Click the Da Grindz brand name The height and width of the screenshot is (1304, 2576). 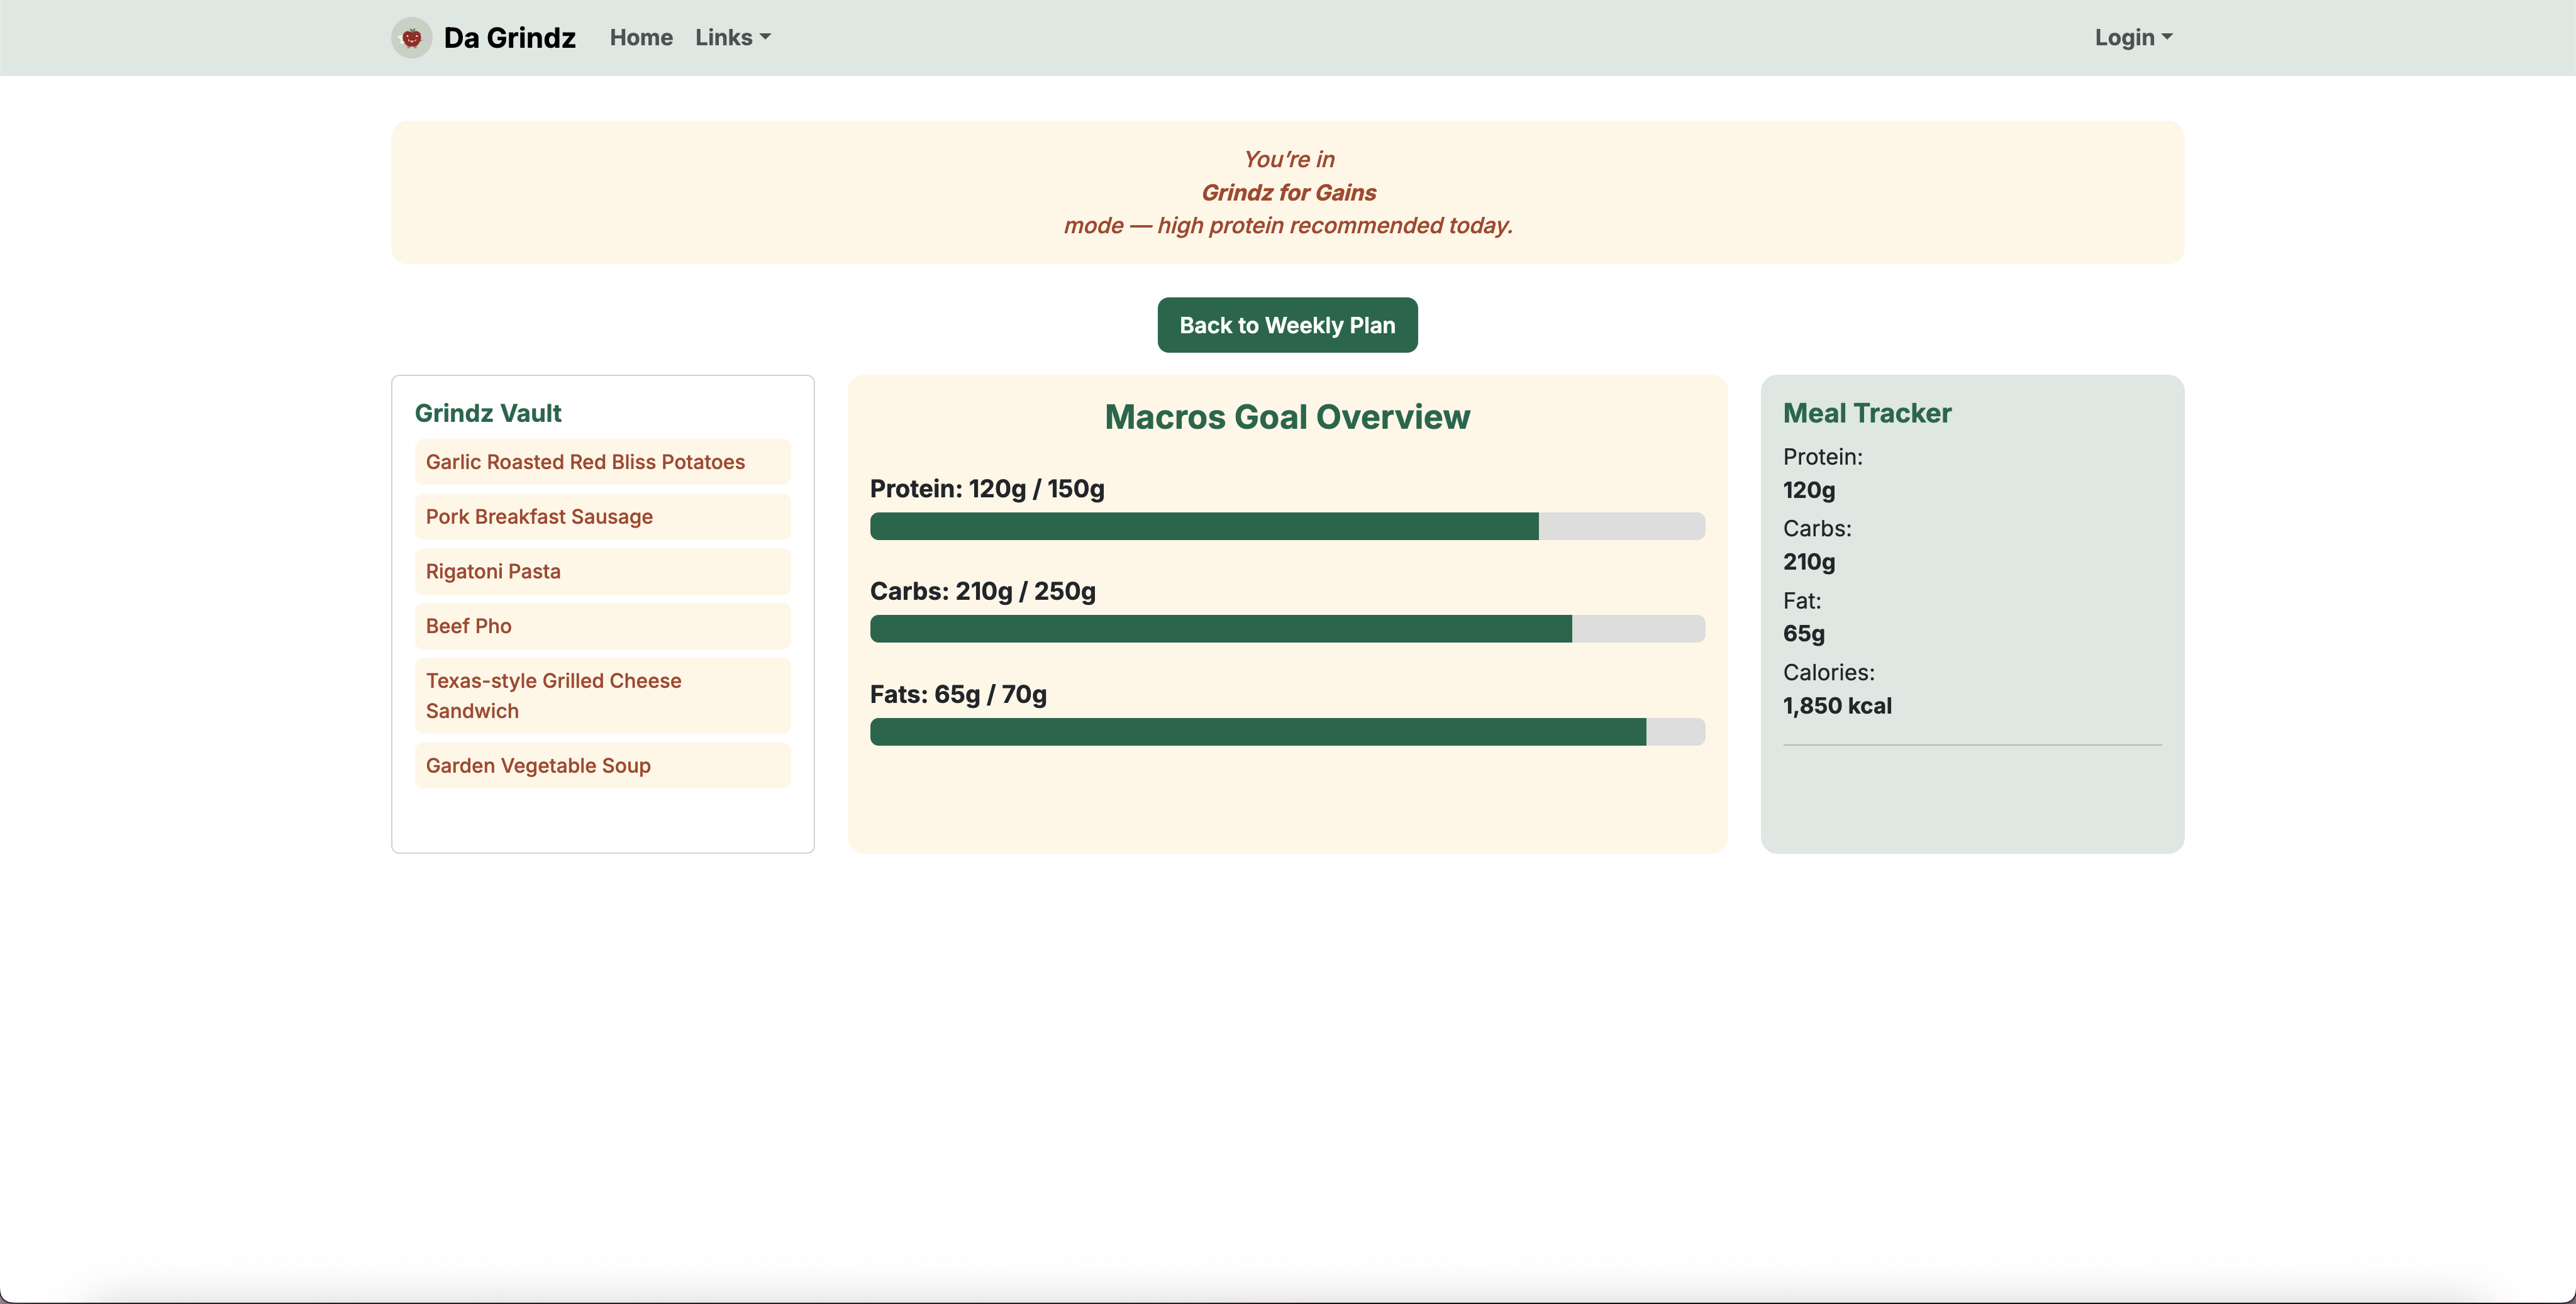coord(509,38)
